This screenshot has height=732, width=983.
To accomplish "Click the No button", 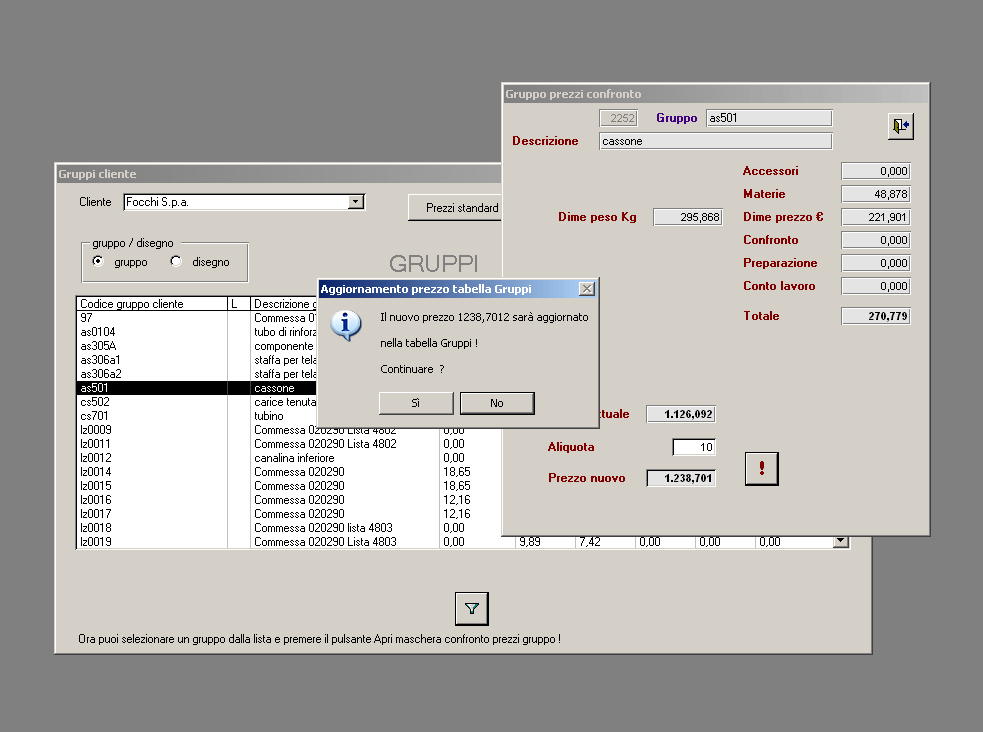I will click(497, 403).
